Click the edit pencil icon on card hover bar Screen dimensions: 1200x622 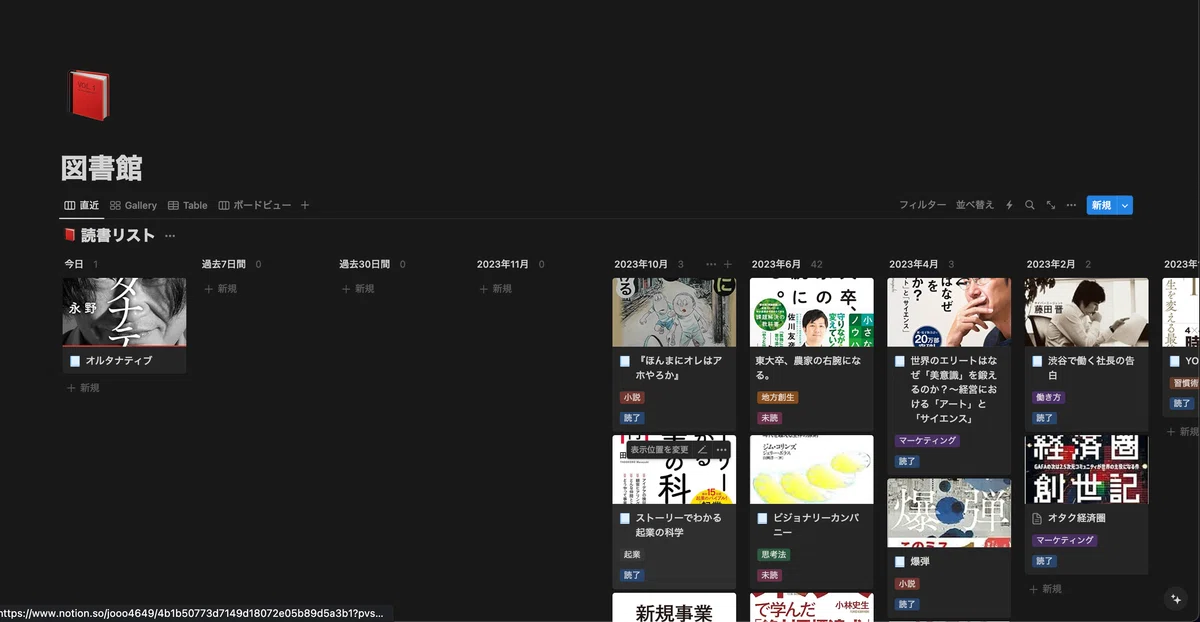point(702,450)
